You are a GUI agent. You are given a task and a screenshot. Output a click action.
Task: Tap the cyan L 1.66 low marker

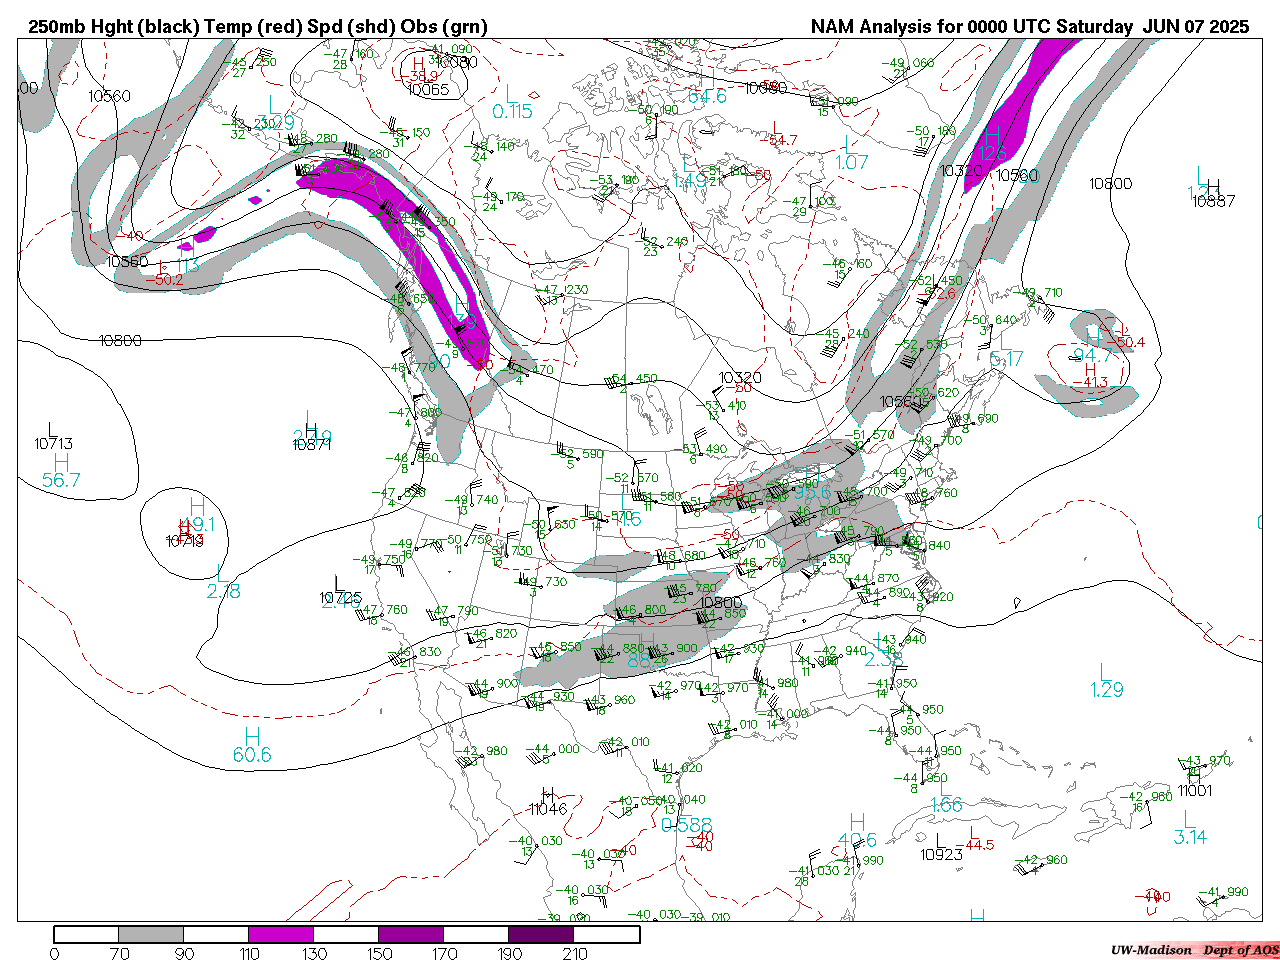point(946,796)
